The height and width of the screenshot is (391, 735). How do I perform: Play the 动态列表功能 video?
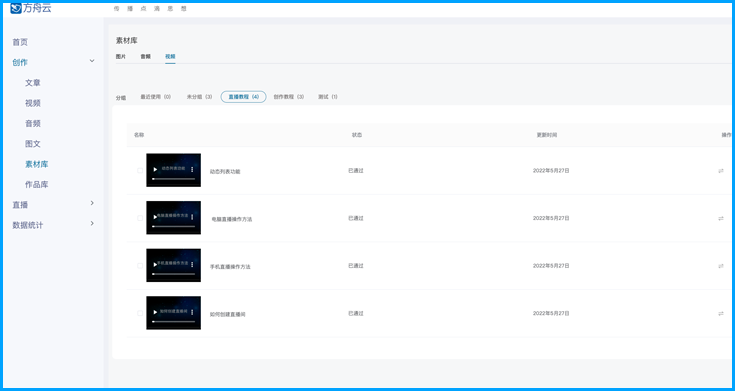(155, 170)
